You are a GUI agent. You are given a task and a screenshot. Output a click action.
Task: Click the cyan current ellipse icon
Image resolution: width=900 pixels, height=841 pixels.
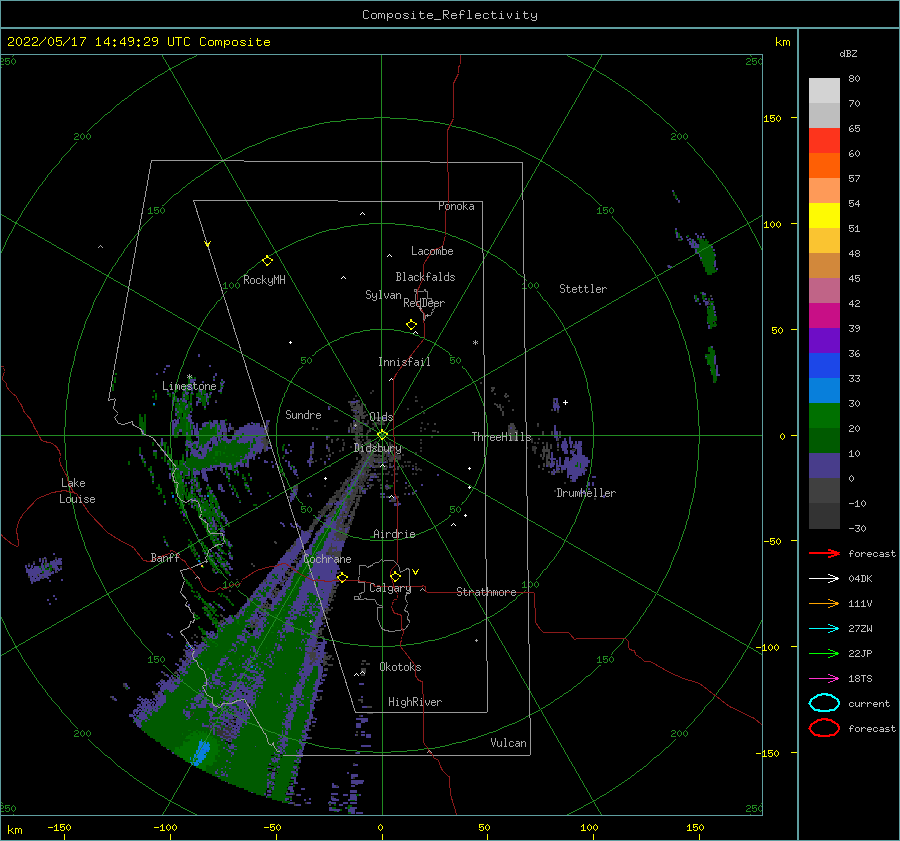pyautogui.click(x=824, y=703)
